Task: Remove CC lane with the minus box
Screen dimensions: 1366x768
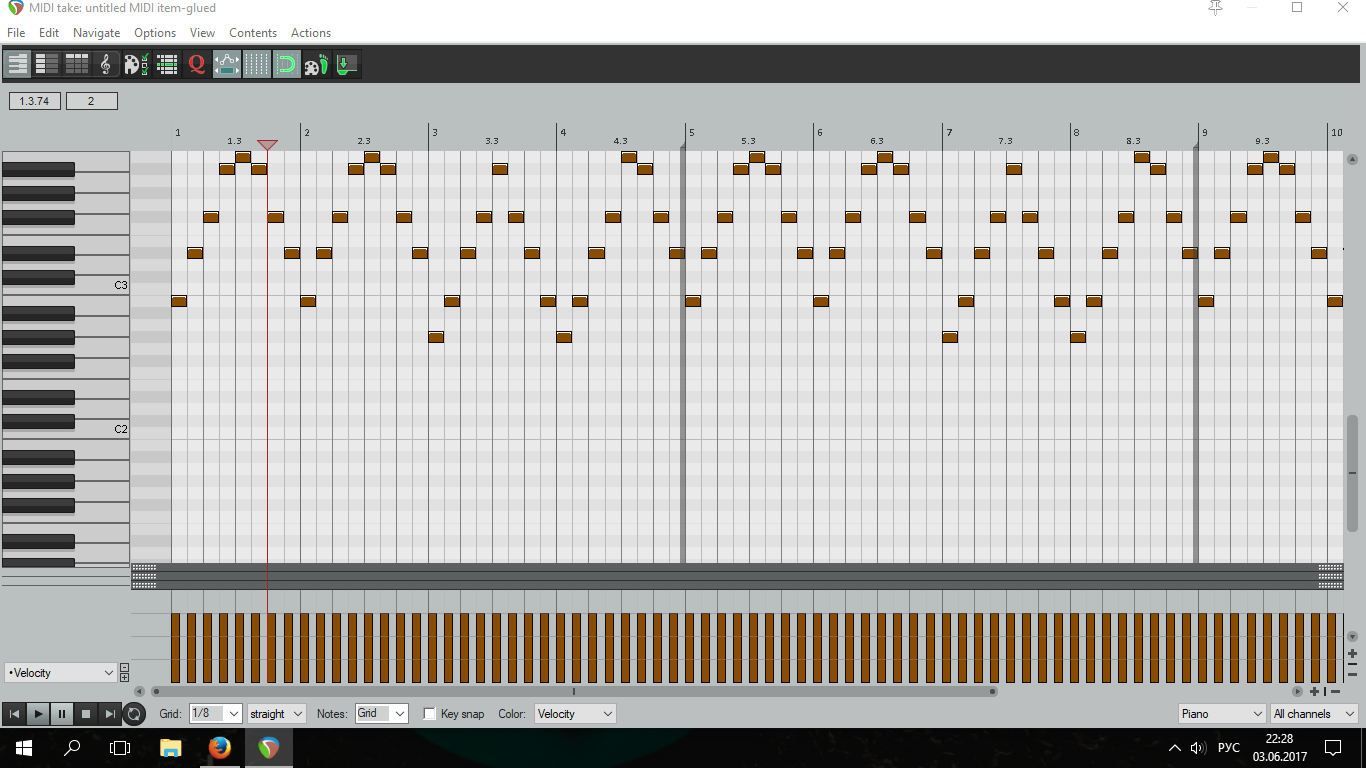Action: [124, 668]
